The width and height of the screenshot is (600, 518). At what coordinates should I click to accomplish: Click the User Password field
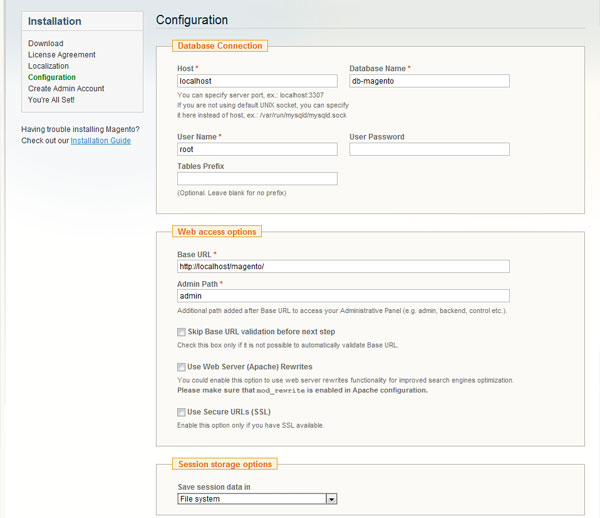429,149
